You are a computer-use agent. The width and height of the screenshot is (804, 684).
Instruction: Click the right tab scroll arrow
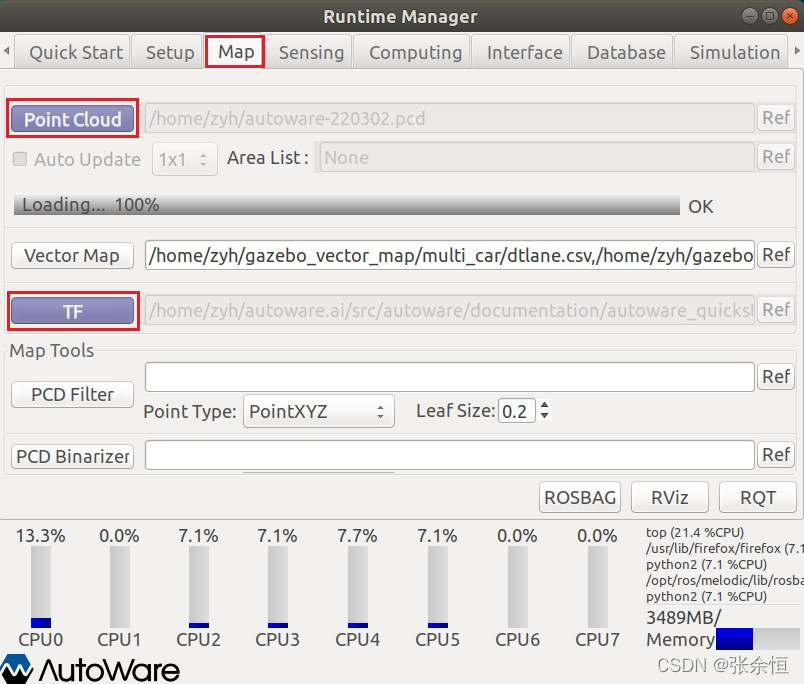coord(797,51)
